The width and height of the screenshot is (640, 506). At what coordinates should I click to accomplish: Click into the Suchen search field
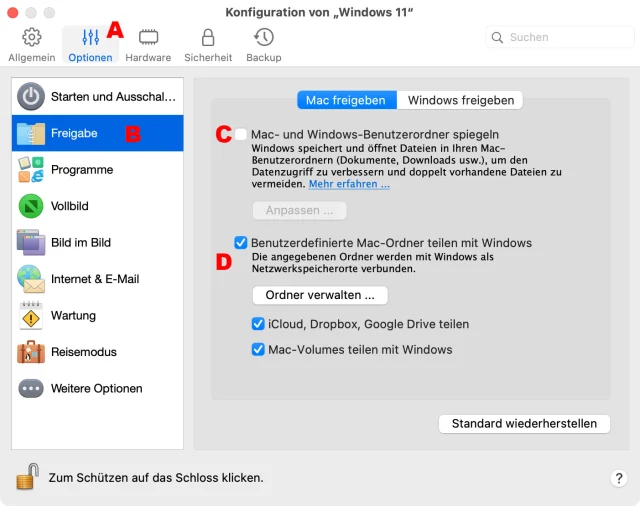(560, 38)
